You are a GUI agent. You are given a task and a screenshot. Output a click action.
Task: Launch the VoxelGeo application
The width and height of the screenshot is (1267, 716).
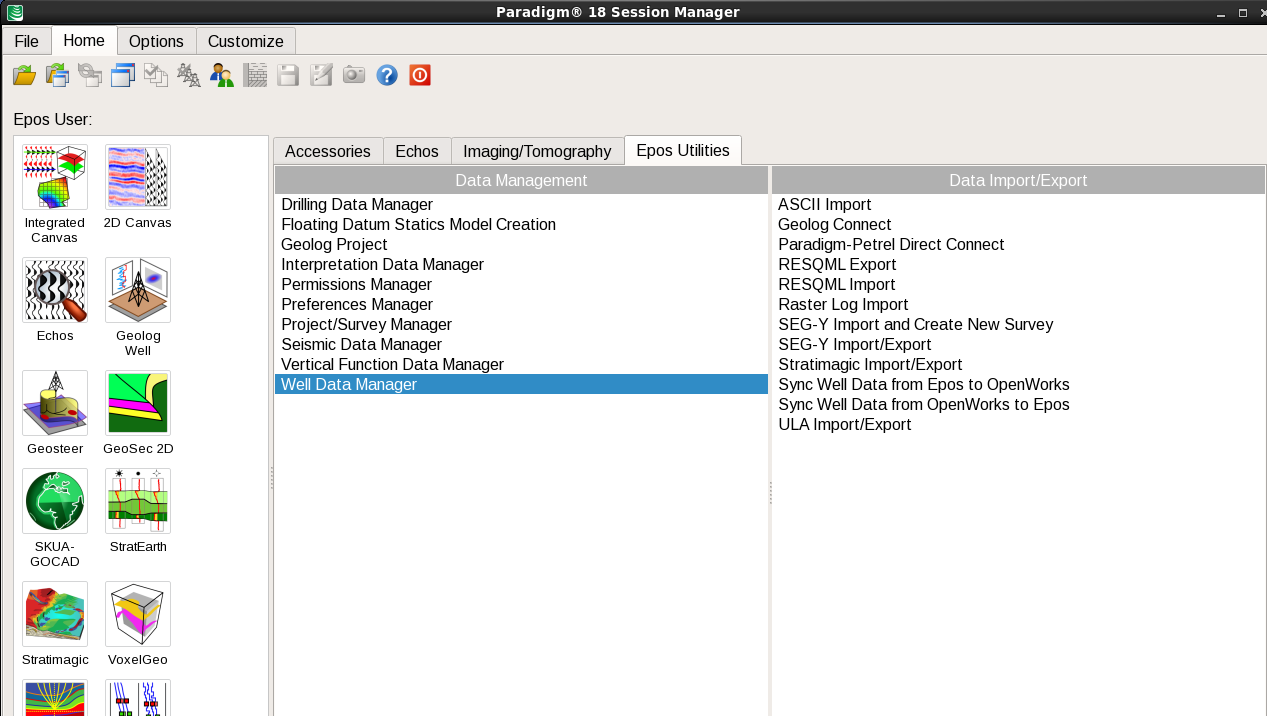coord(138,614)
